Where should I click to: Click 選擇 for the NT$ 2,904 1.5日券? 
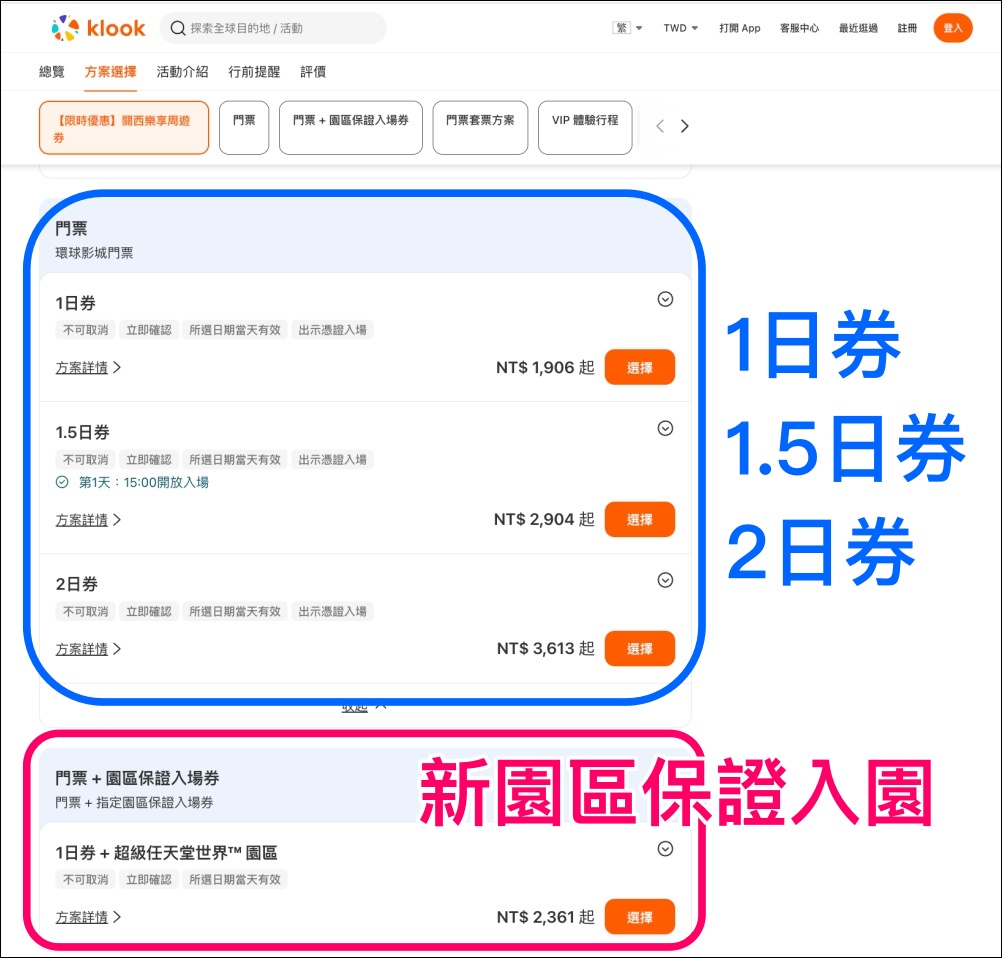coord(640,520)
